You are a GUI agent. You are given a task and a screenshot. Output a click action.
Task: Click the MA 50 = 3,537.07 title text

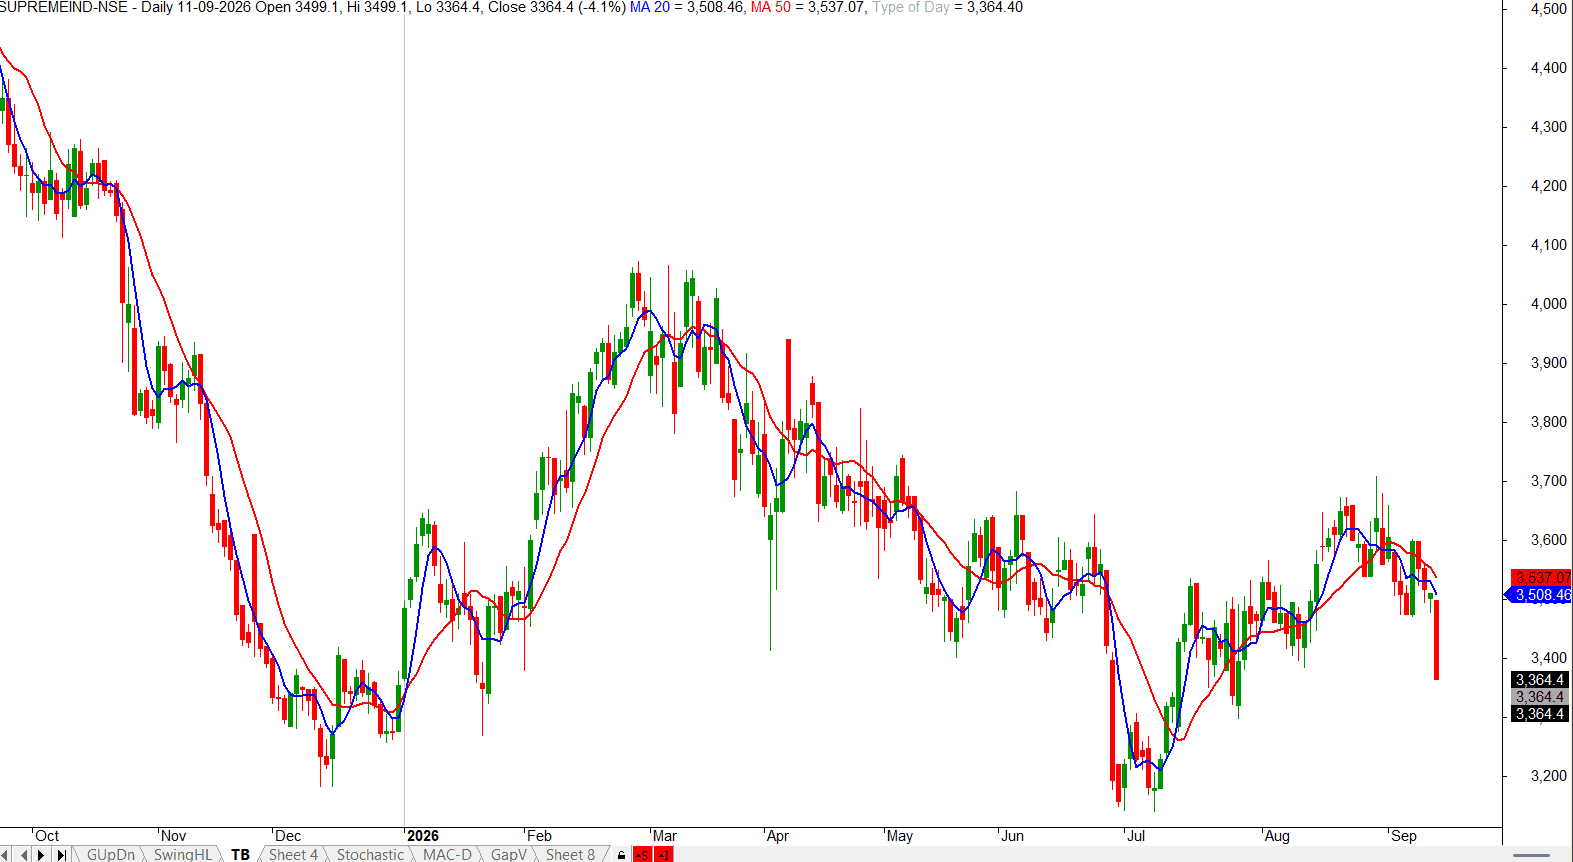pos(808,7)
